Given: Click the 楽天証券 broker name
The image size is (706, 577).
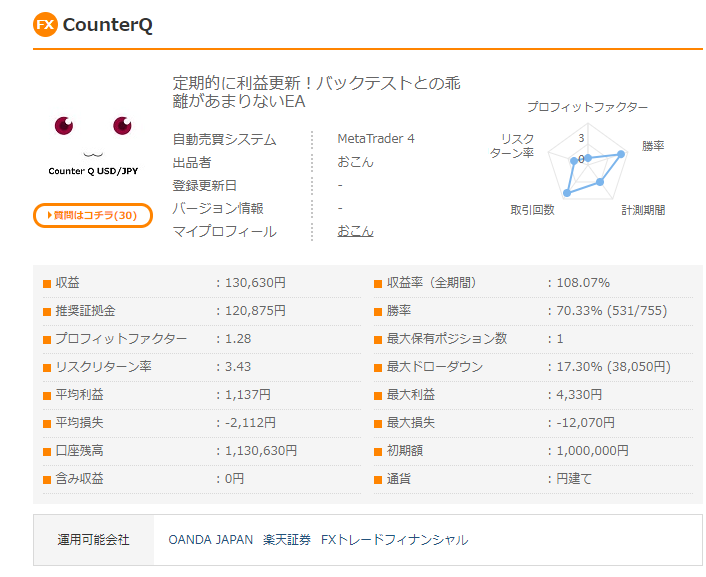Looking at the screenshot, I should pyautogui.click(x=287, y=540).
